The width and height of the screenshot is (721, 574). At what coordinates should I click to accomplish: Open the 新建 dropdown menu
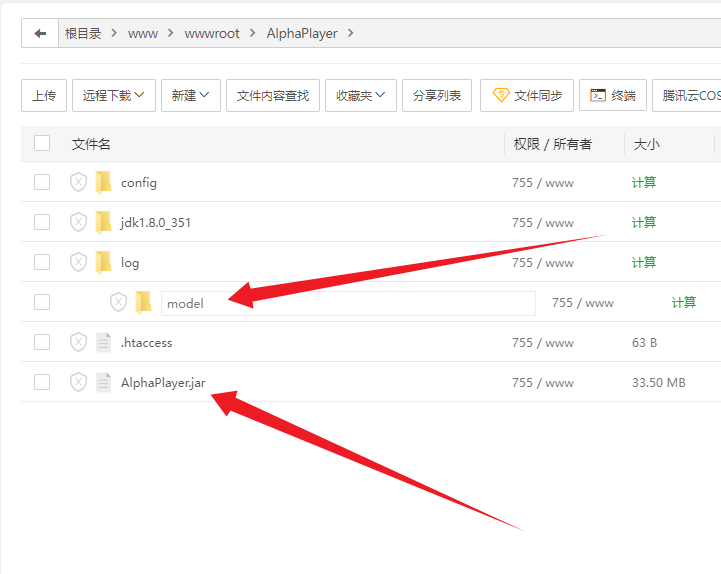191,95
